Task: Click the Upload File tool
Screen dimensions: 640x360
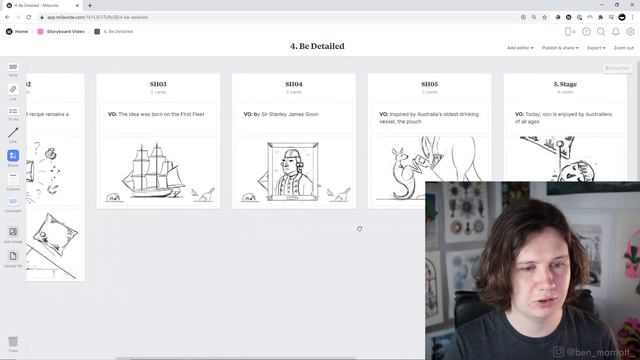Action: click(x=13, y=259)
